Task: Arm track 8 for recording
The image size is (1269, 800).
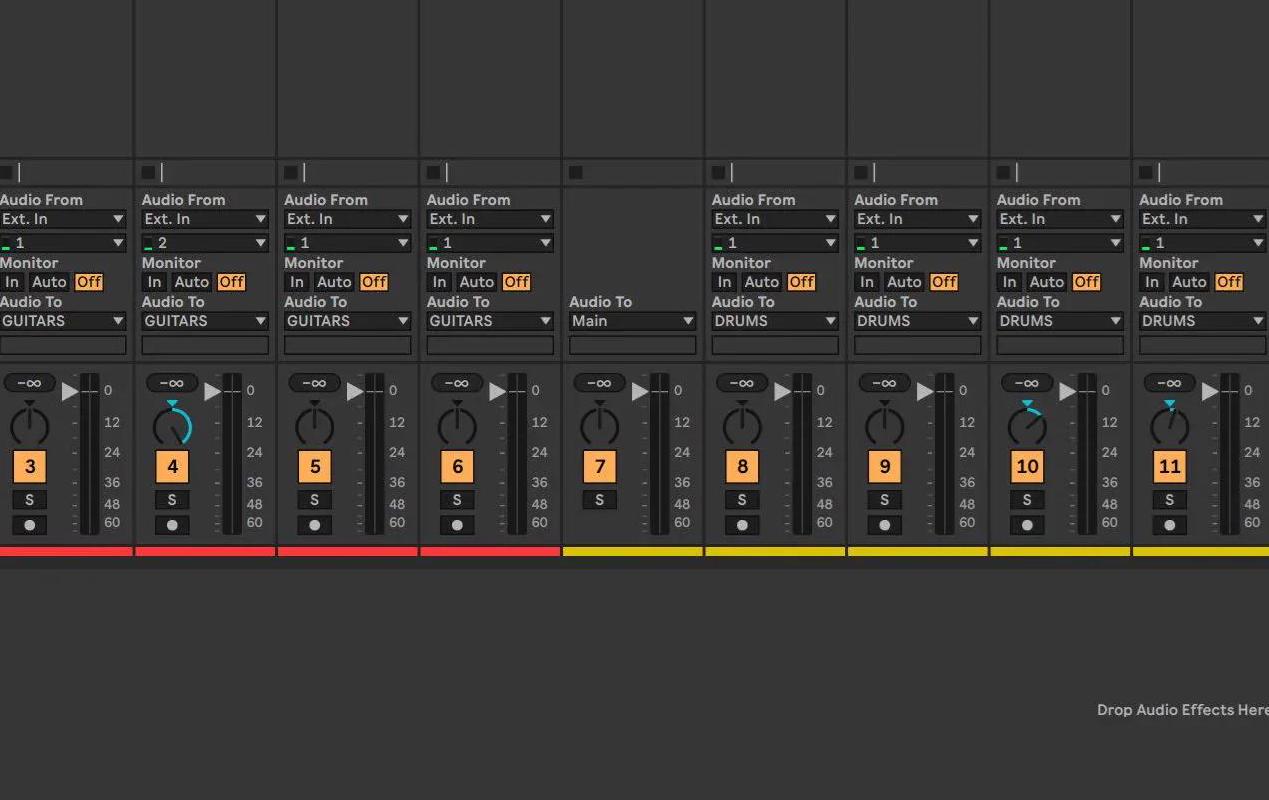Action: (x=742, y=525)
